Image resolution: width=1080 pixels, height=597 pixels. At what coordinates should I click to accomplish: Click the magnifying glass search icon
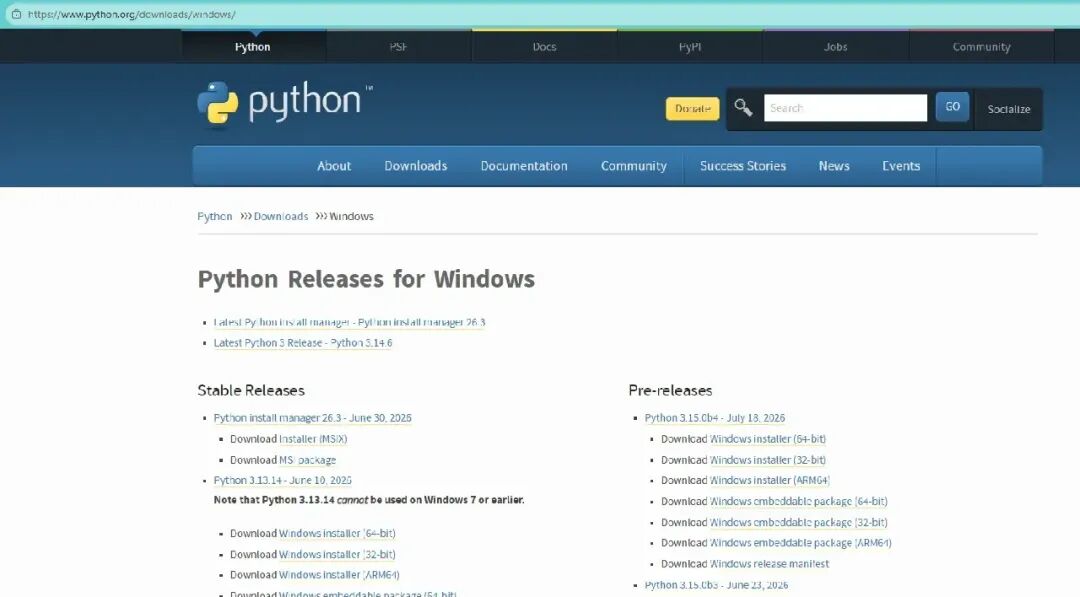743,107
